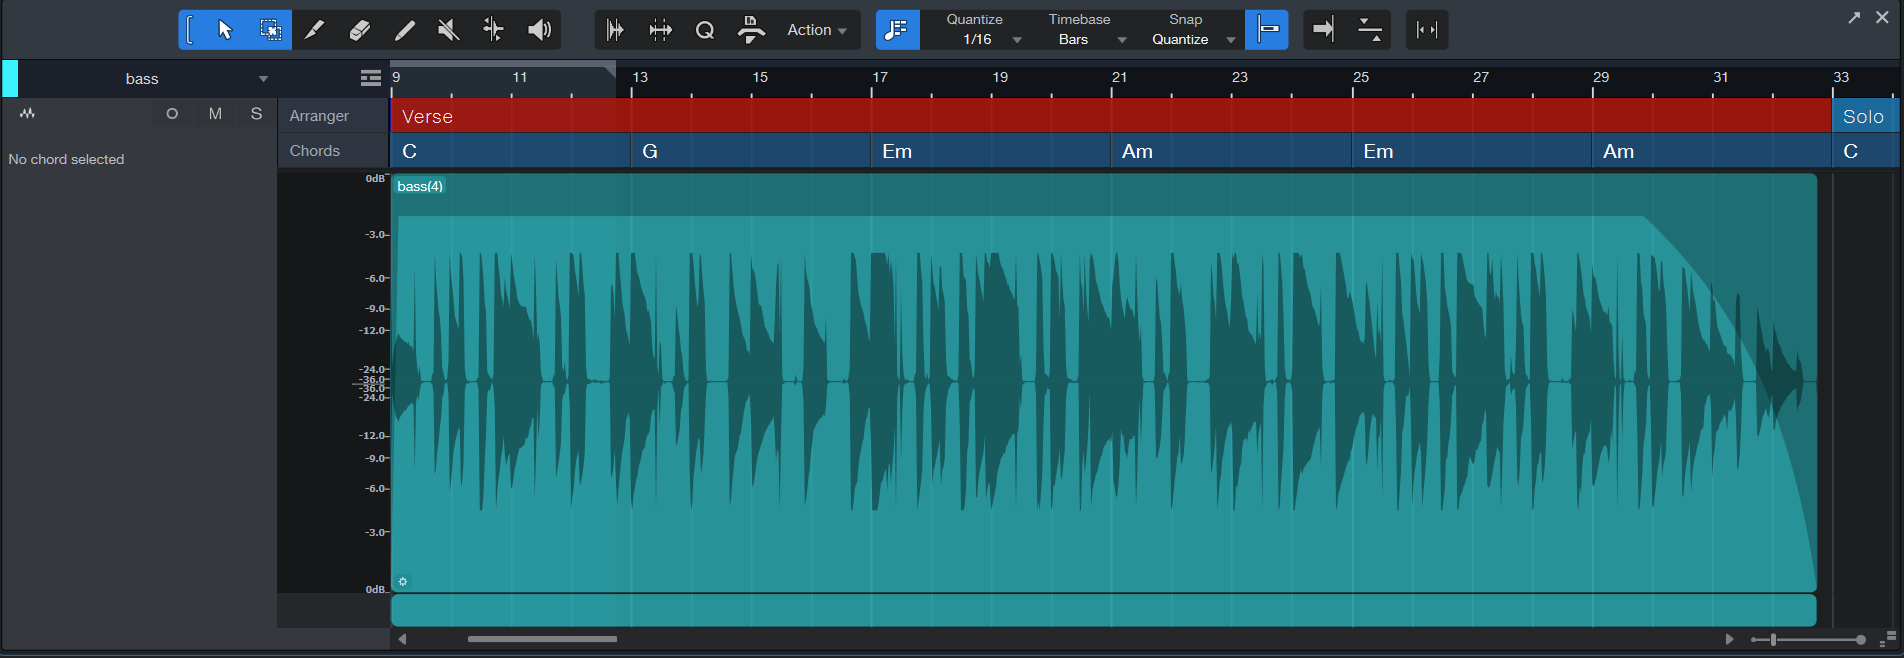Select the Split tool
The image size is (1904, 658).
click(314, 30)
